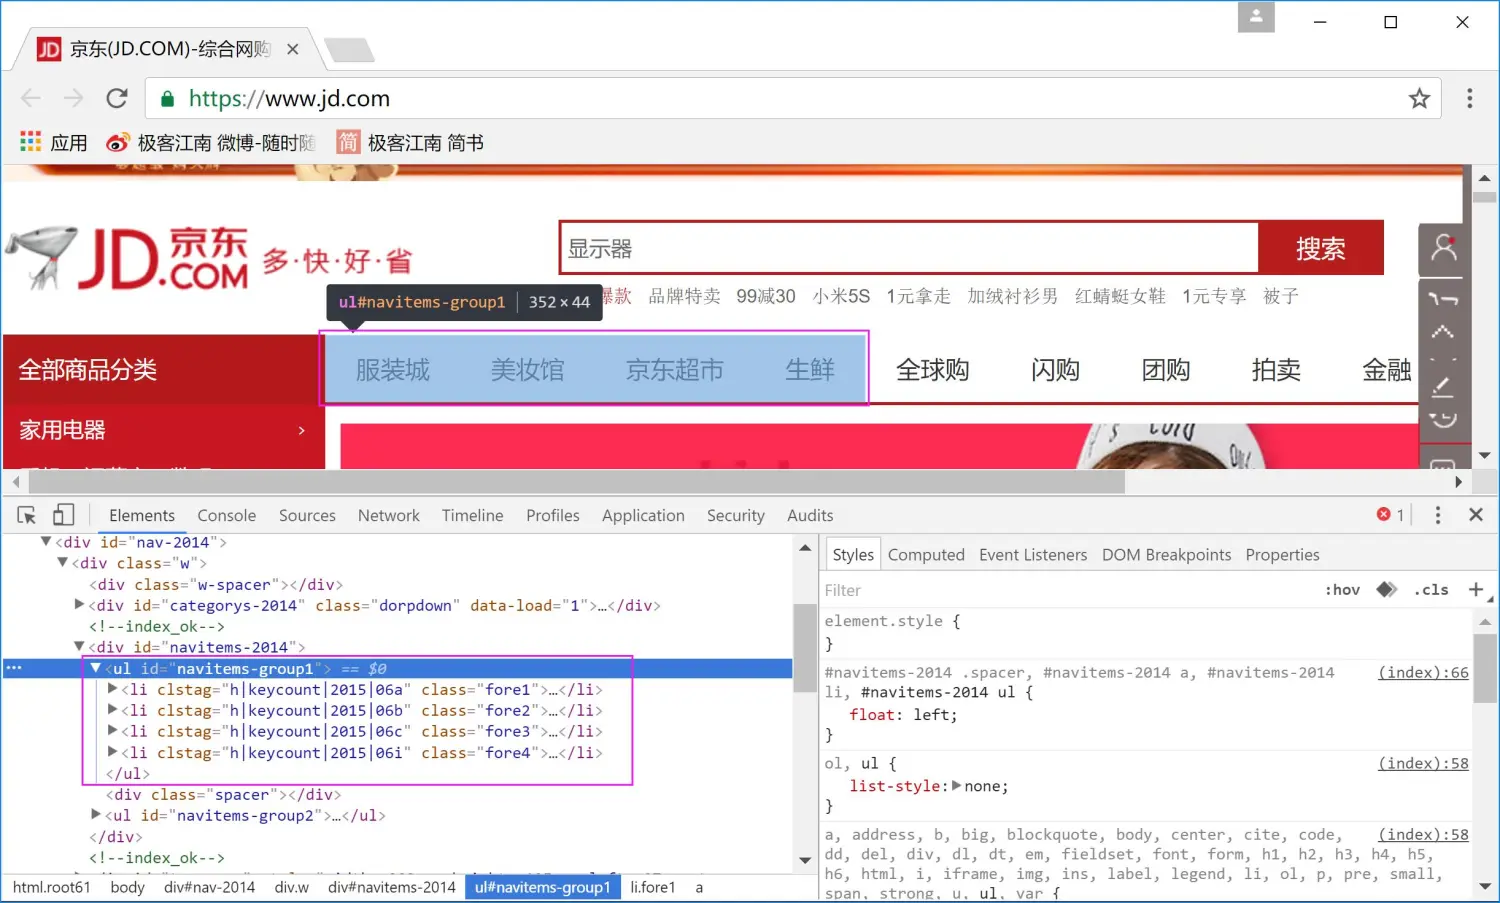Click the (index):66 source link in Styles
The image size is (1500, 903).
(1423, 672)
